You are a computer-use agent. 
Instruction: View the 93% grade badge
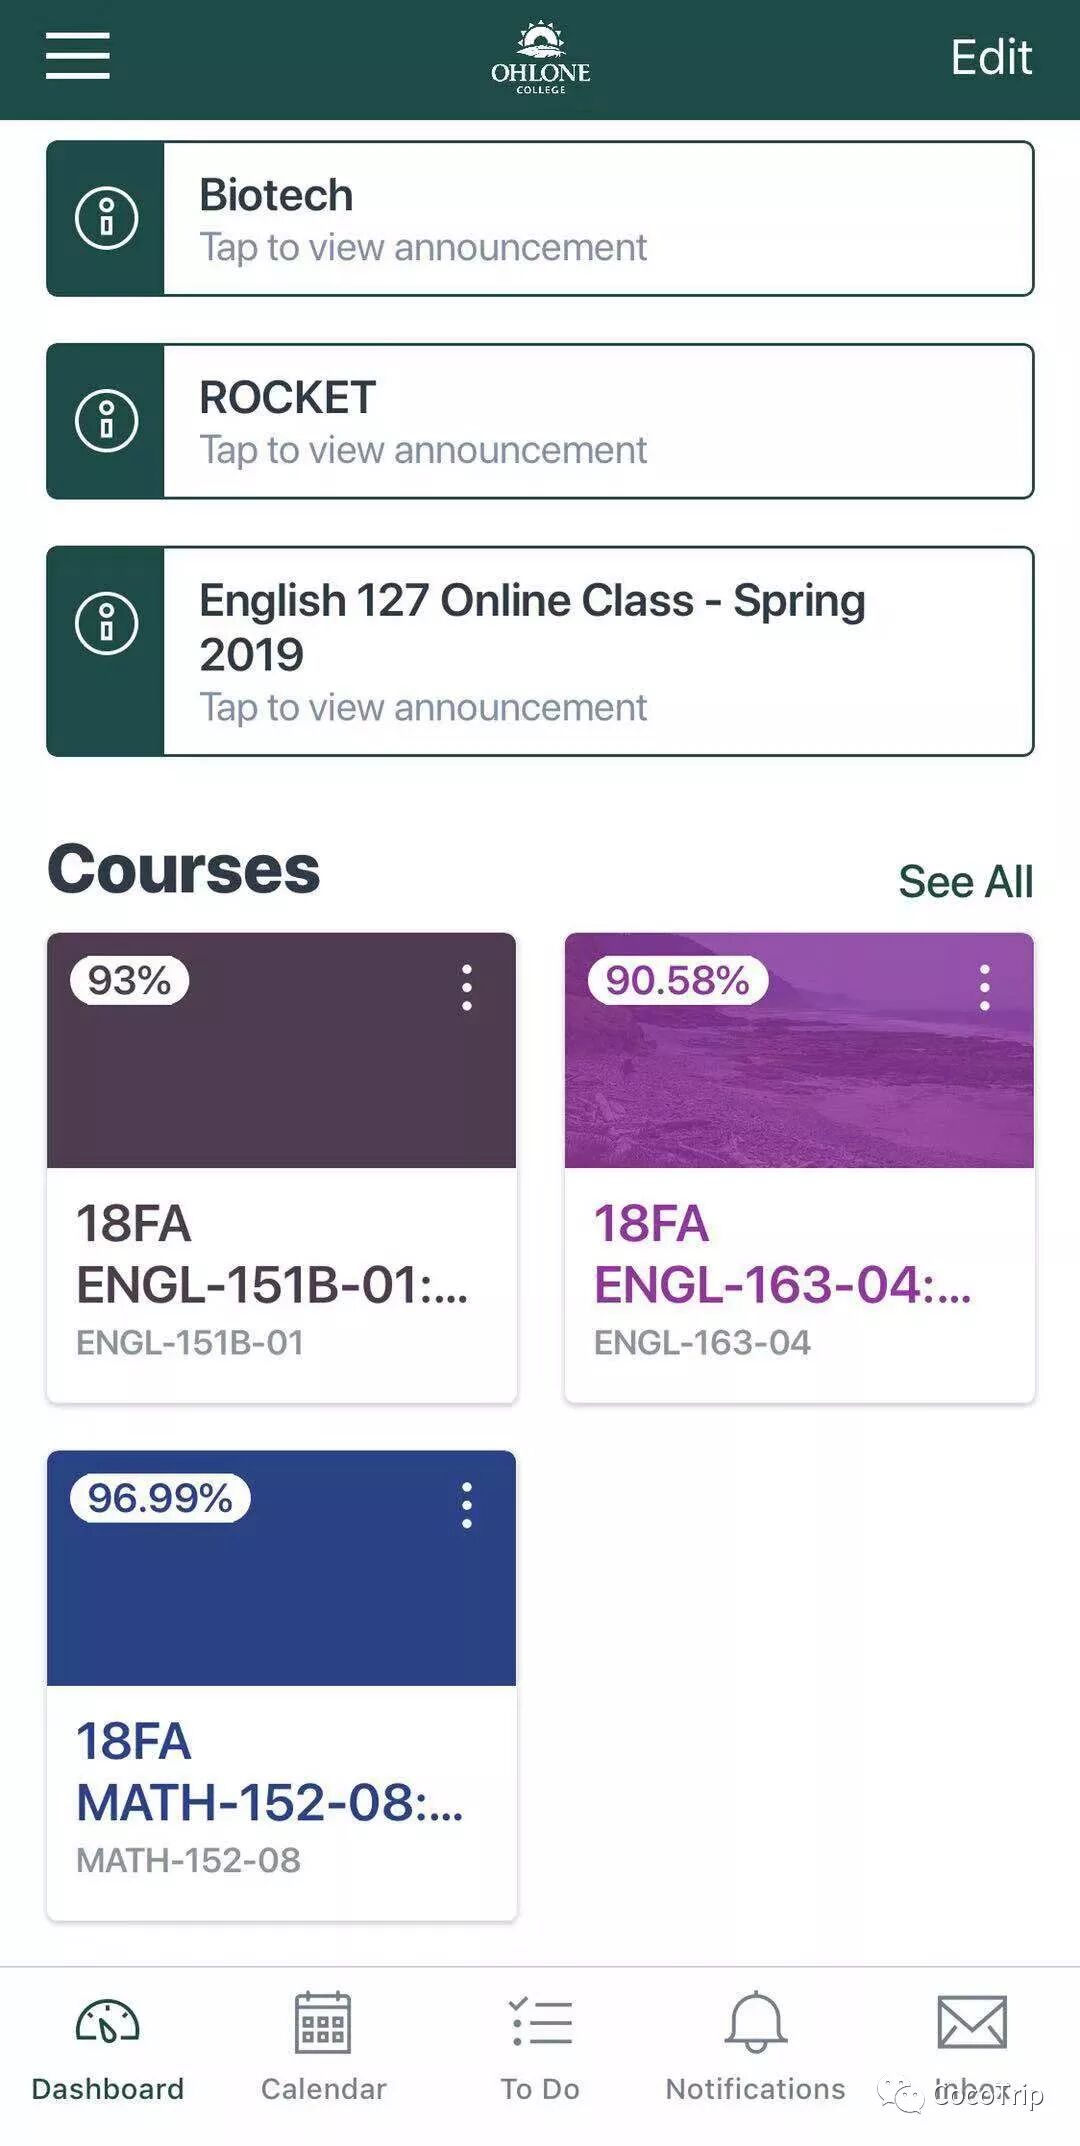(x=129, y=981)
